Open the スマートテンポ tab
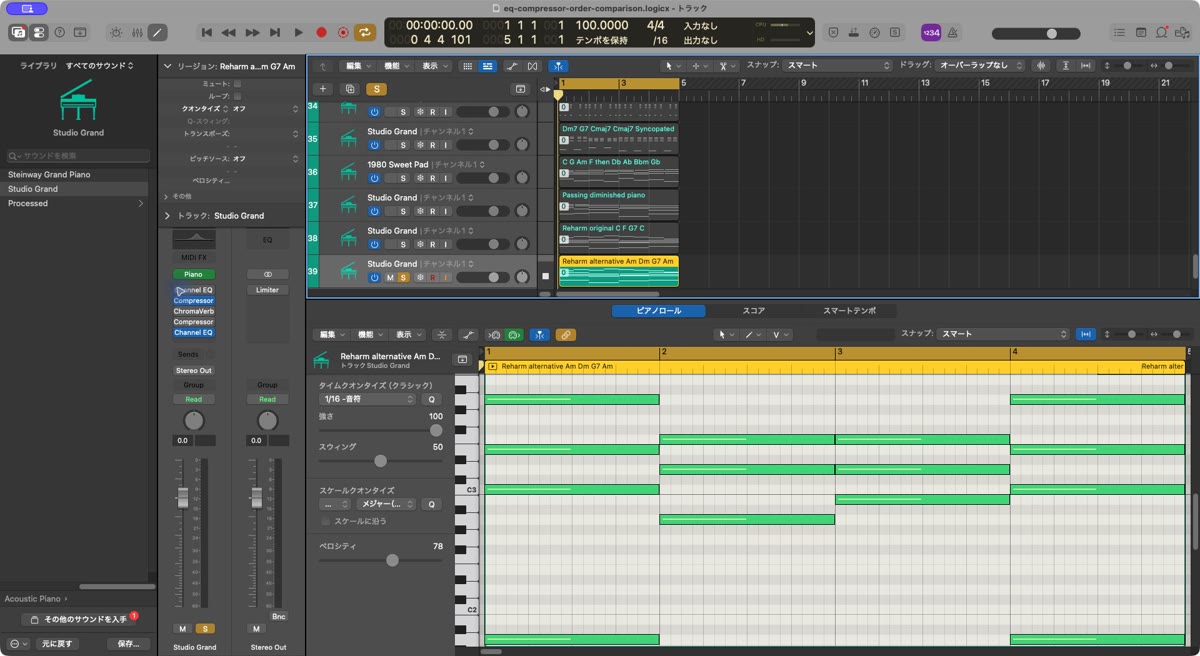Image resolution: width=1200 pixels, height=656 pixels. 849,311
